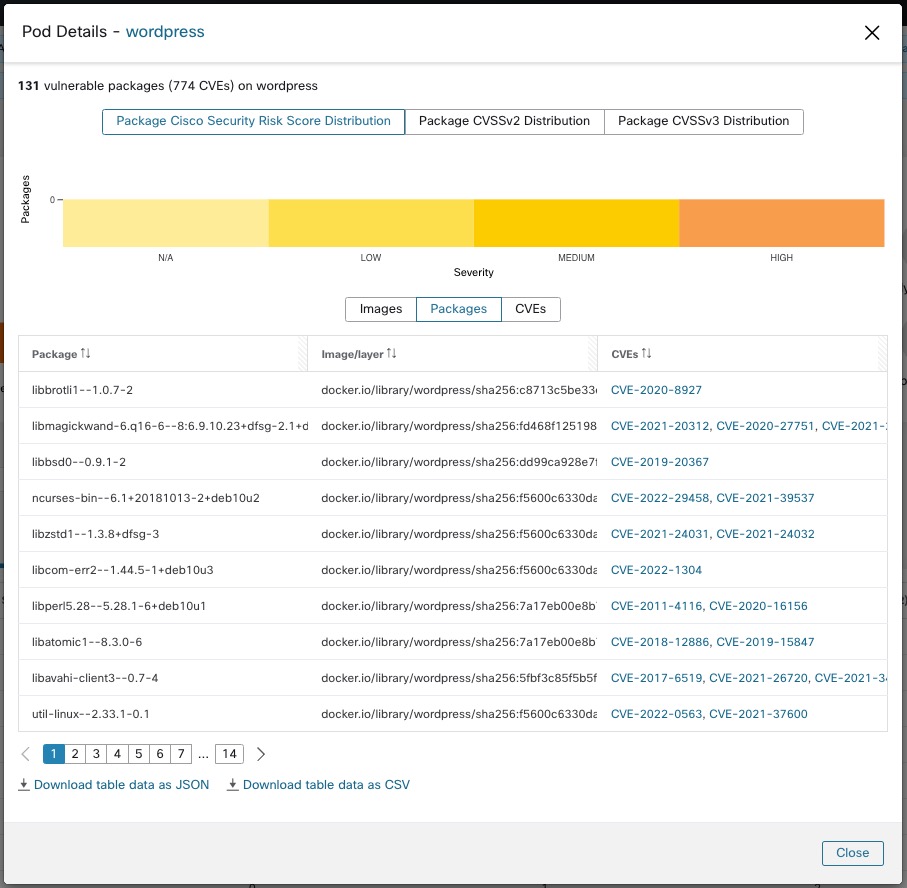Open the wordpress pod link in title
Viewport: 907px width, 888px height.
(165, 32)
